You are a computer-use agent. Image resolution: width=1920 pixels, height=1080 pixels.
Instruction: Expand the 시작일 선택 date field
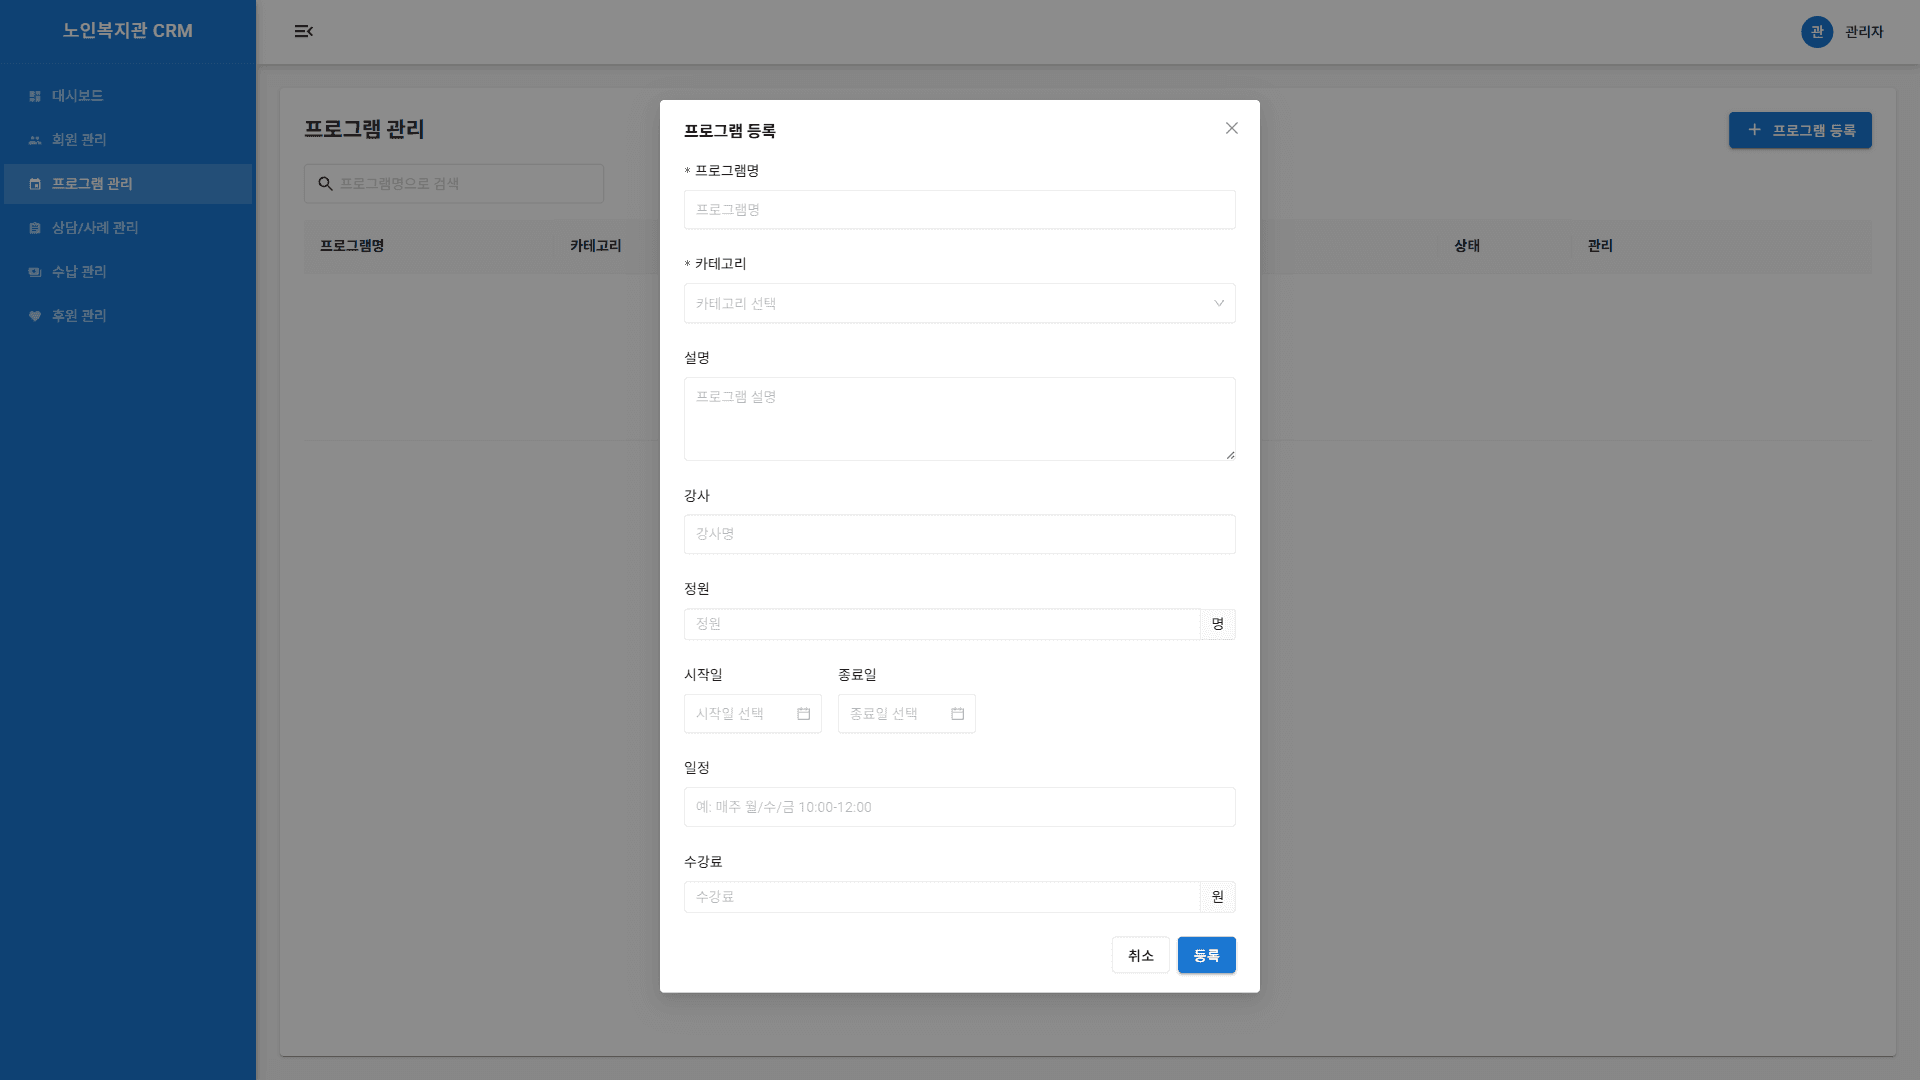[740, 713]
